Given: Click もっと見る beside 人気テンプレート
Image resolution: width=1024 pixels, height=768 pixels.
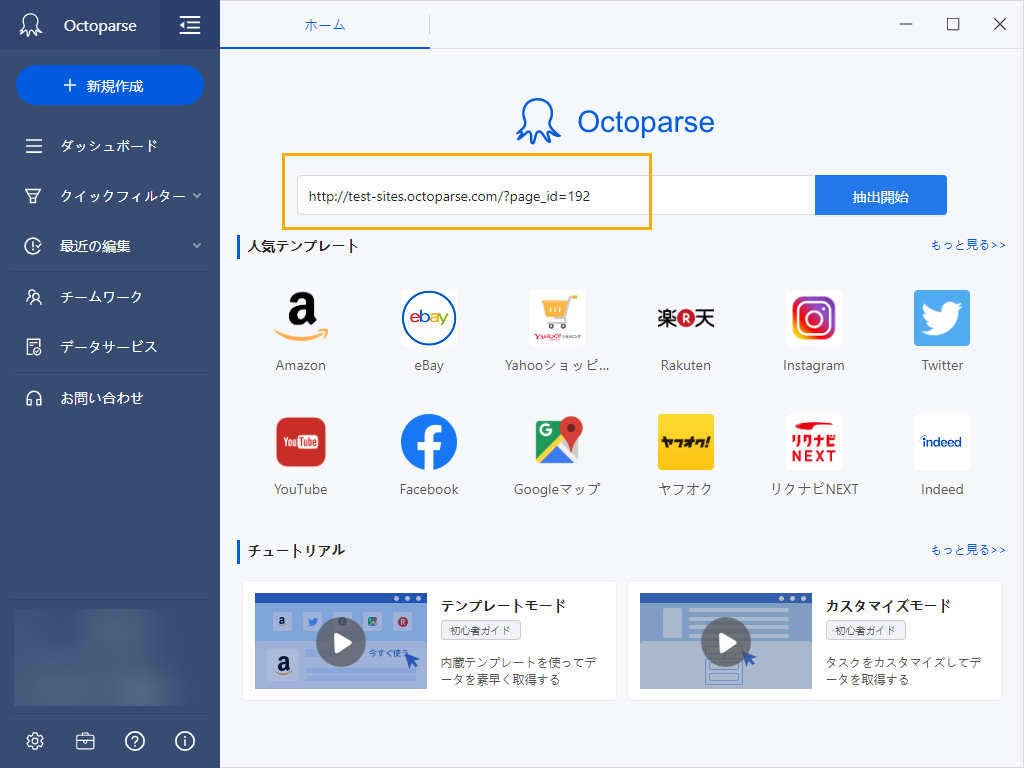Looking at the screenshot, I should coord(968,245).
